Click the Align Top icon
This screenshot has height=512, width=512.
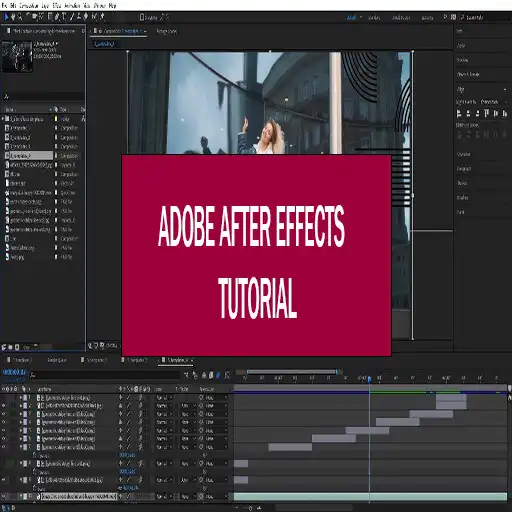point(487,114)
